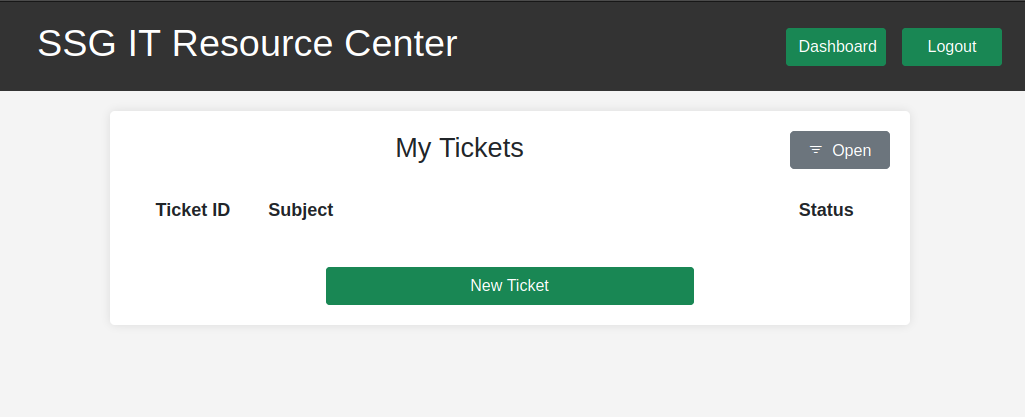
Task: Select the Ticket ID column header
Action: pyautogui.click(x=193, y=210)
